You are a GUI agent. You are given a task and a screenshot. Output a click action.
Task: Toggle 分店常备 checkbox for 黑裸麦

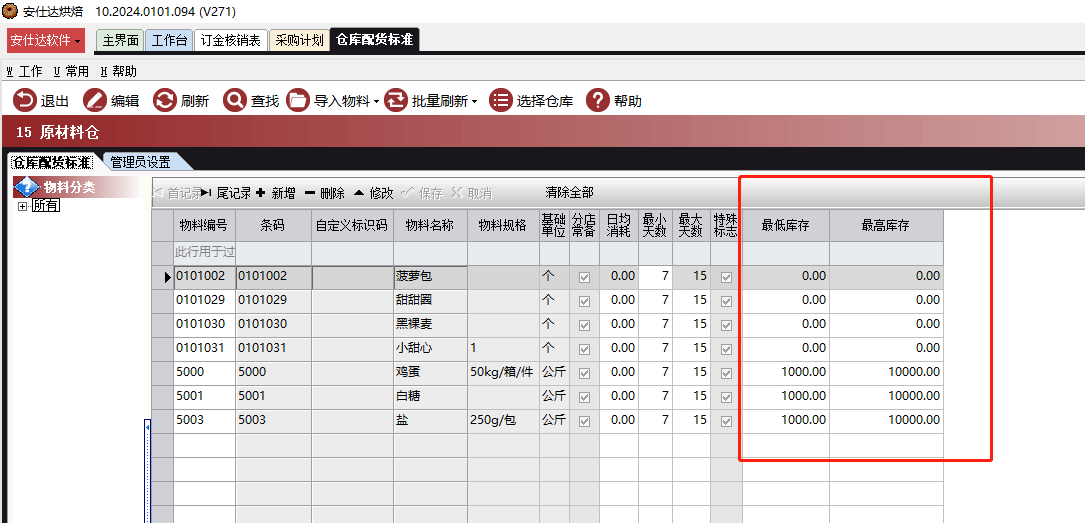tap(585, 325)
